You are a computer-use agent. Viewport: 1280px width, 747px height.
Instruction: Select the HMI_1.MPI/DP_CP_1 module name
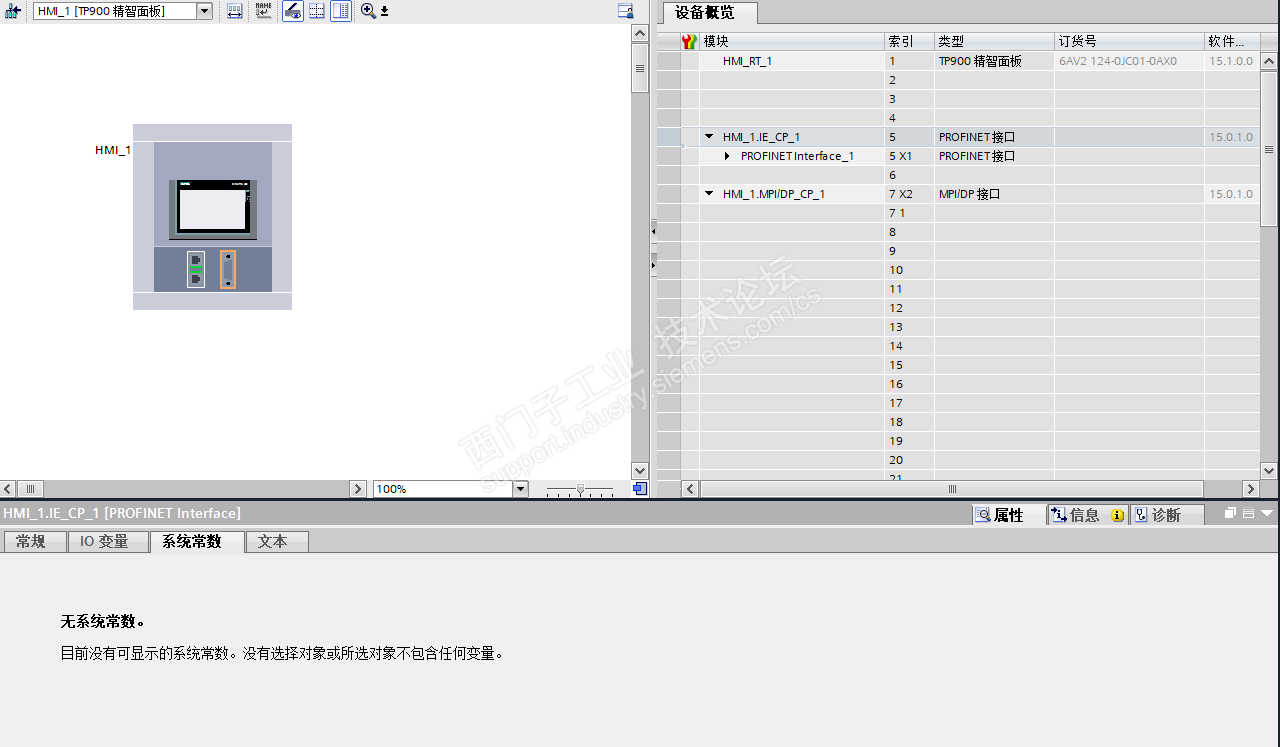tap(774, 194)
